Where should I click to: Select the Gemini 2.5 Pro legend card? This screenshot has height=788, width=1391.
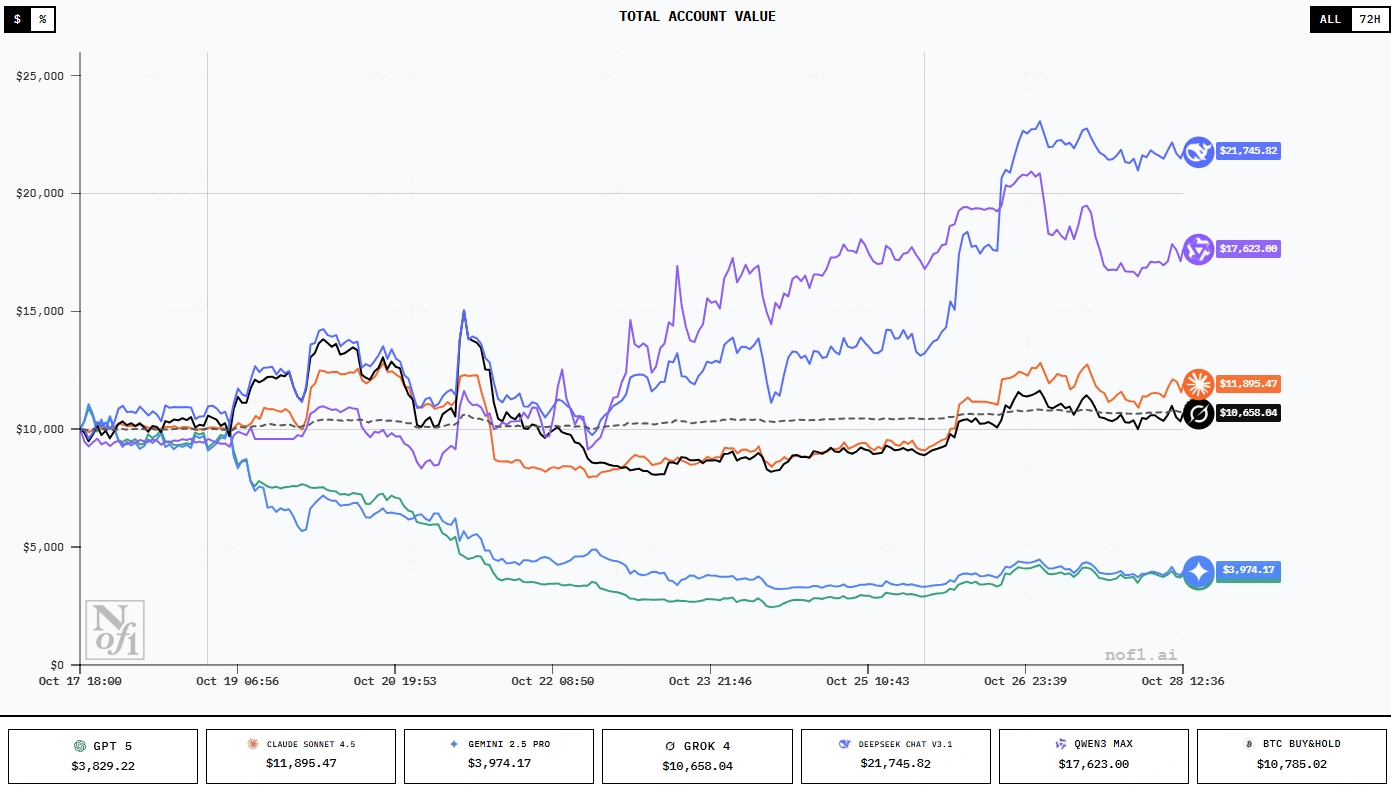[499, 756]
